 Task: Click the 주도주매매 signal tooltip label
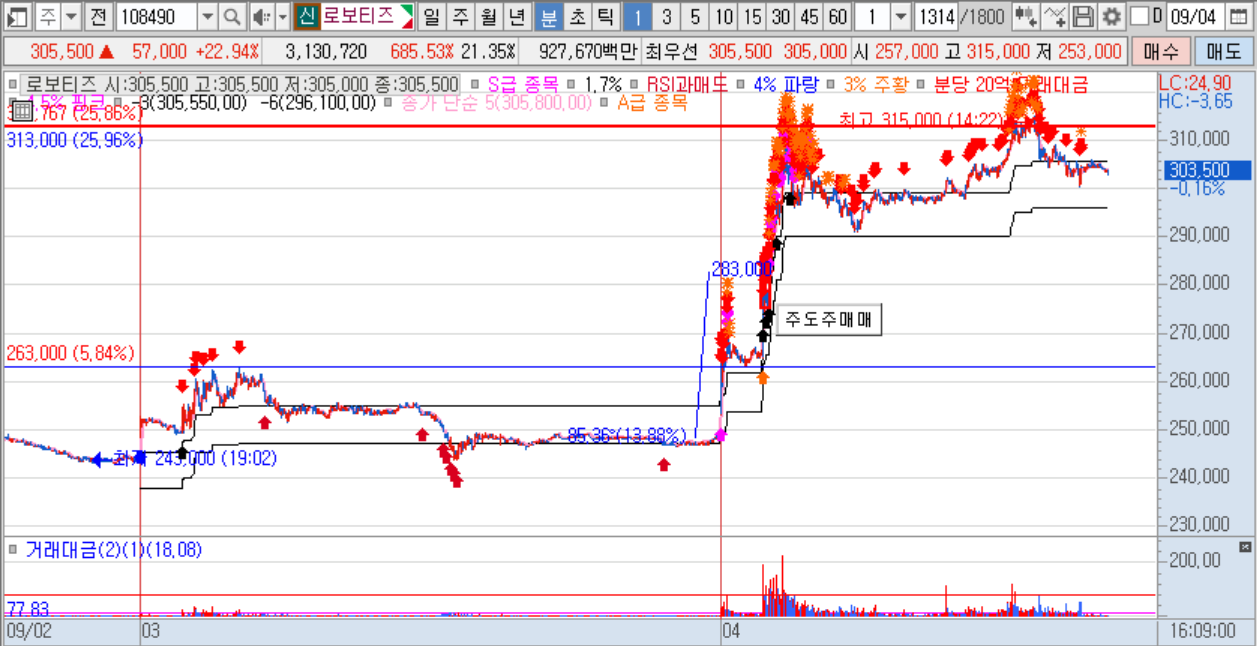tap(829, 321)
